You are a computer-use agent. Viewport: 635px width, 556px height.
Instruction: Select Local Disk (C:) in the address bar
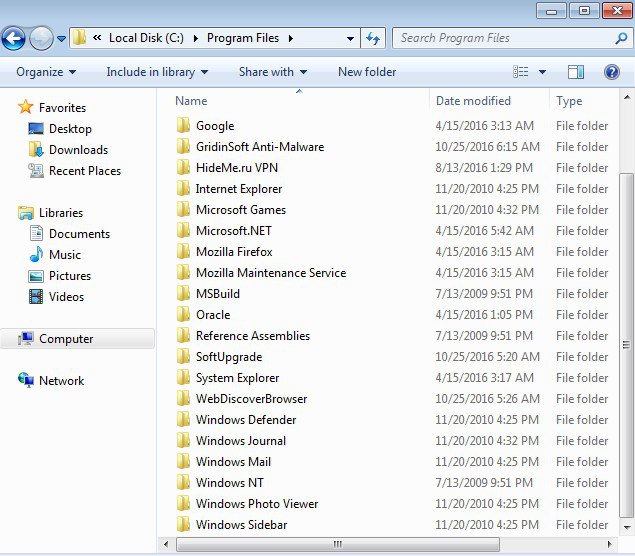pos(146,38)
